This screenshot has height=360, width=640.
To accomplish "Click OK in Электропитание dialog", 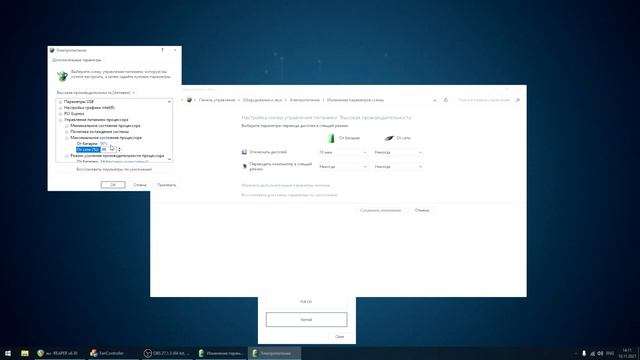I will click(x=113, y=185).
